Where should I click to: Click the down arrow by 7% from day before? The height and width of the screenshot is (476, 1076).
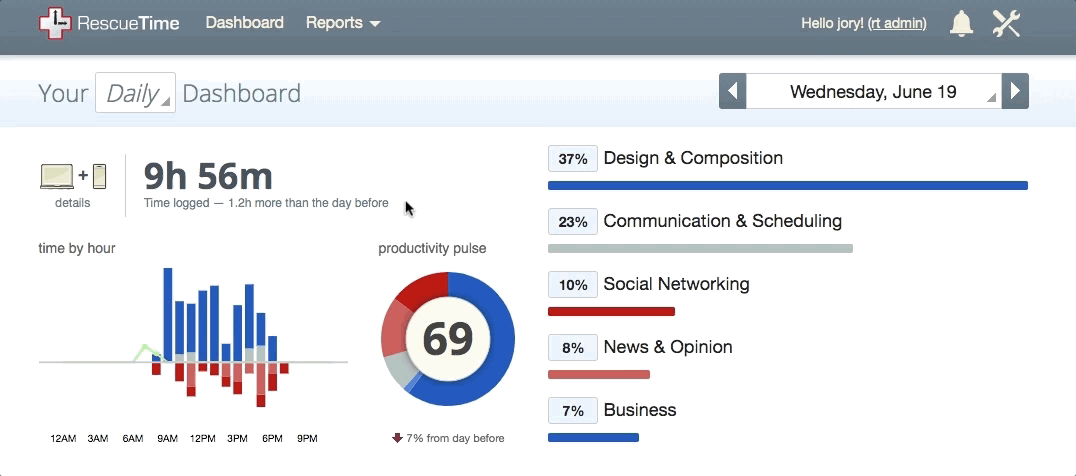[397, 438]
